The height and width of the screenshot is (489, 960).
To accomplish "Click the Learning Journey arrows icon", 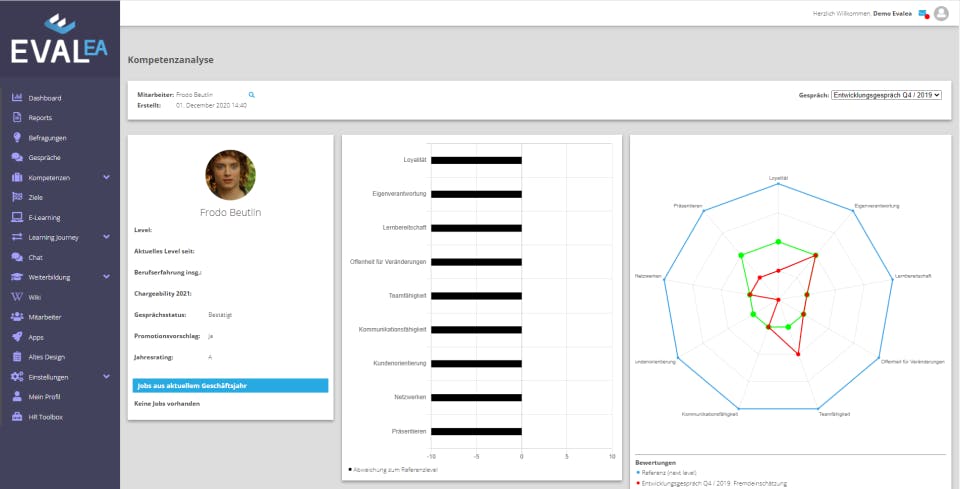I will click(17, 237).
